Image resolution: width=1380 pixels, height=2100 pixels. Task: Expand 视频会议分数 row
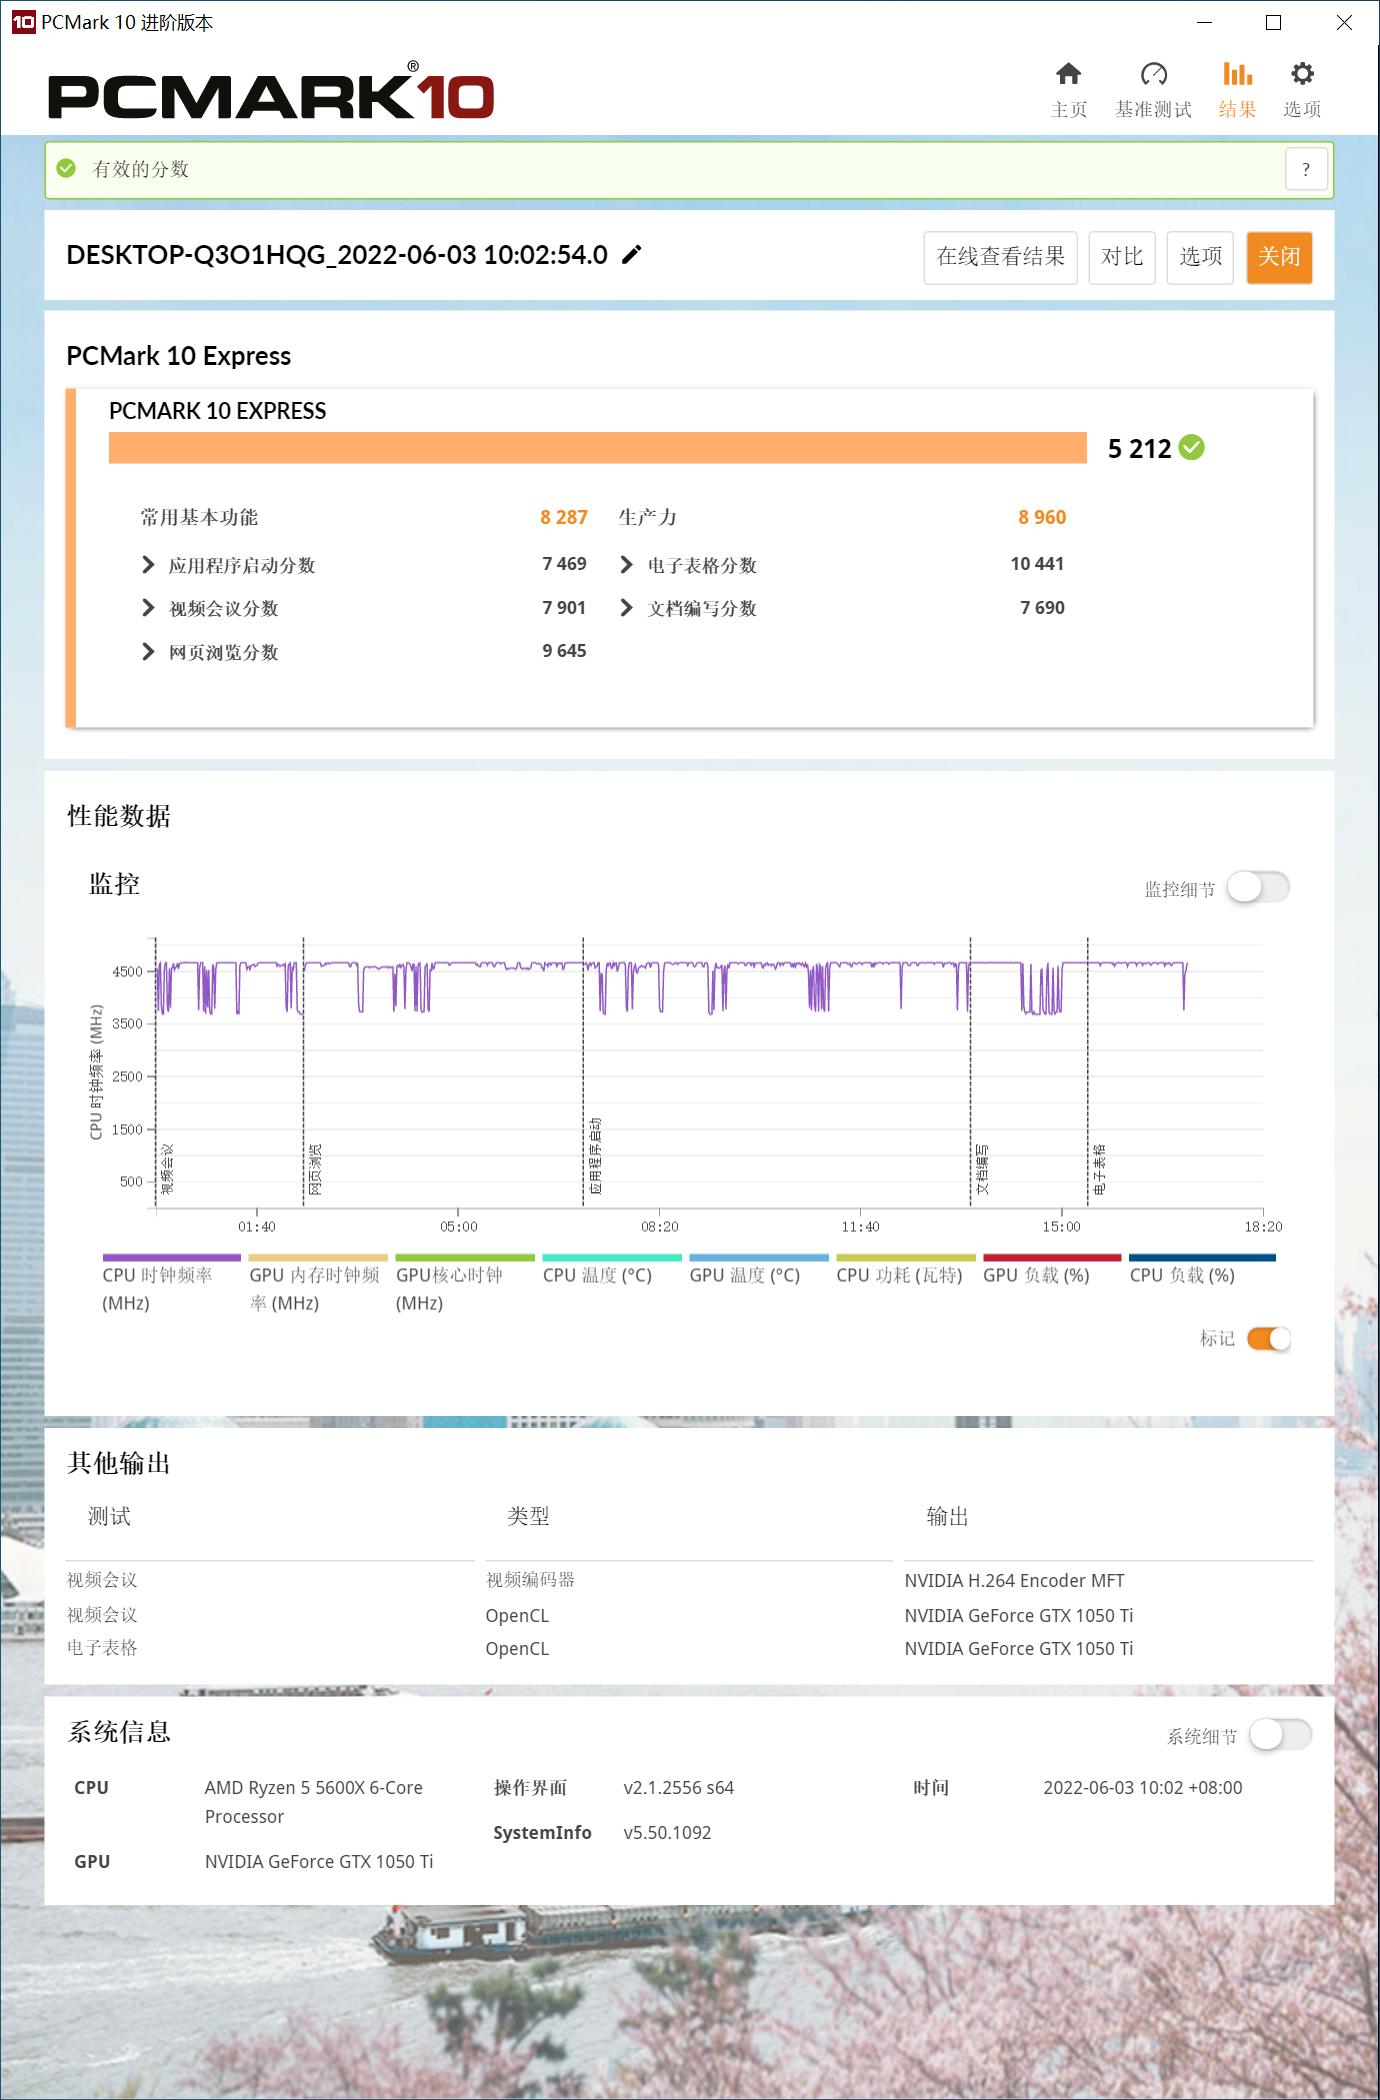point(148,608)
